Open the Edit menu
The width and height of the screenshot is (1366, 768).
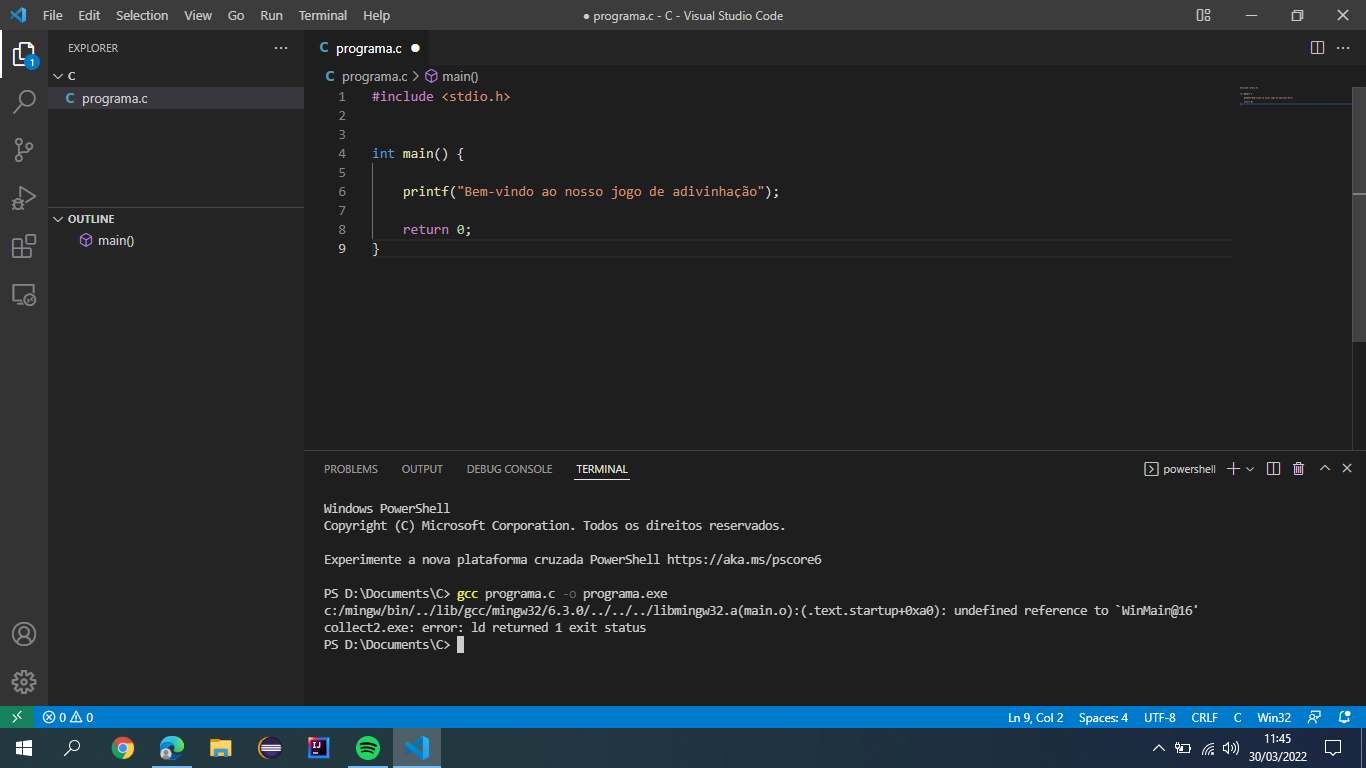coord(89,15)
